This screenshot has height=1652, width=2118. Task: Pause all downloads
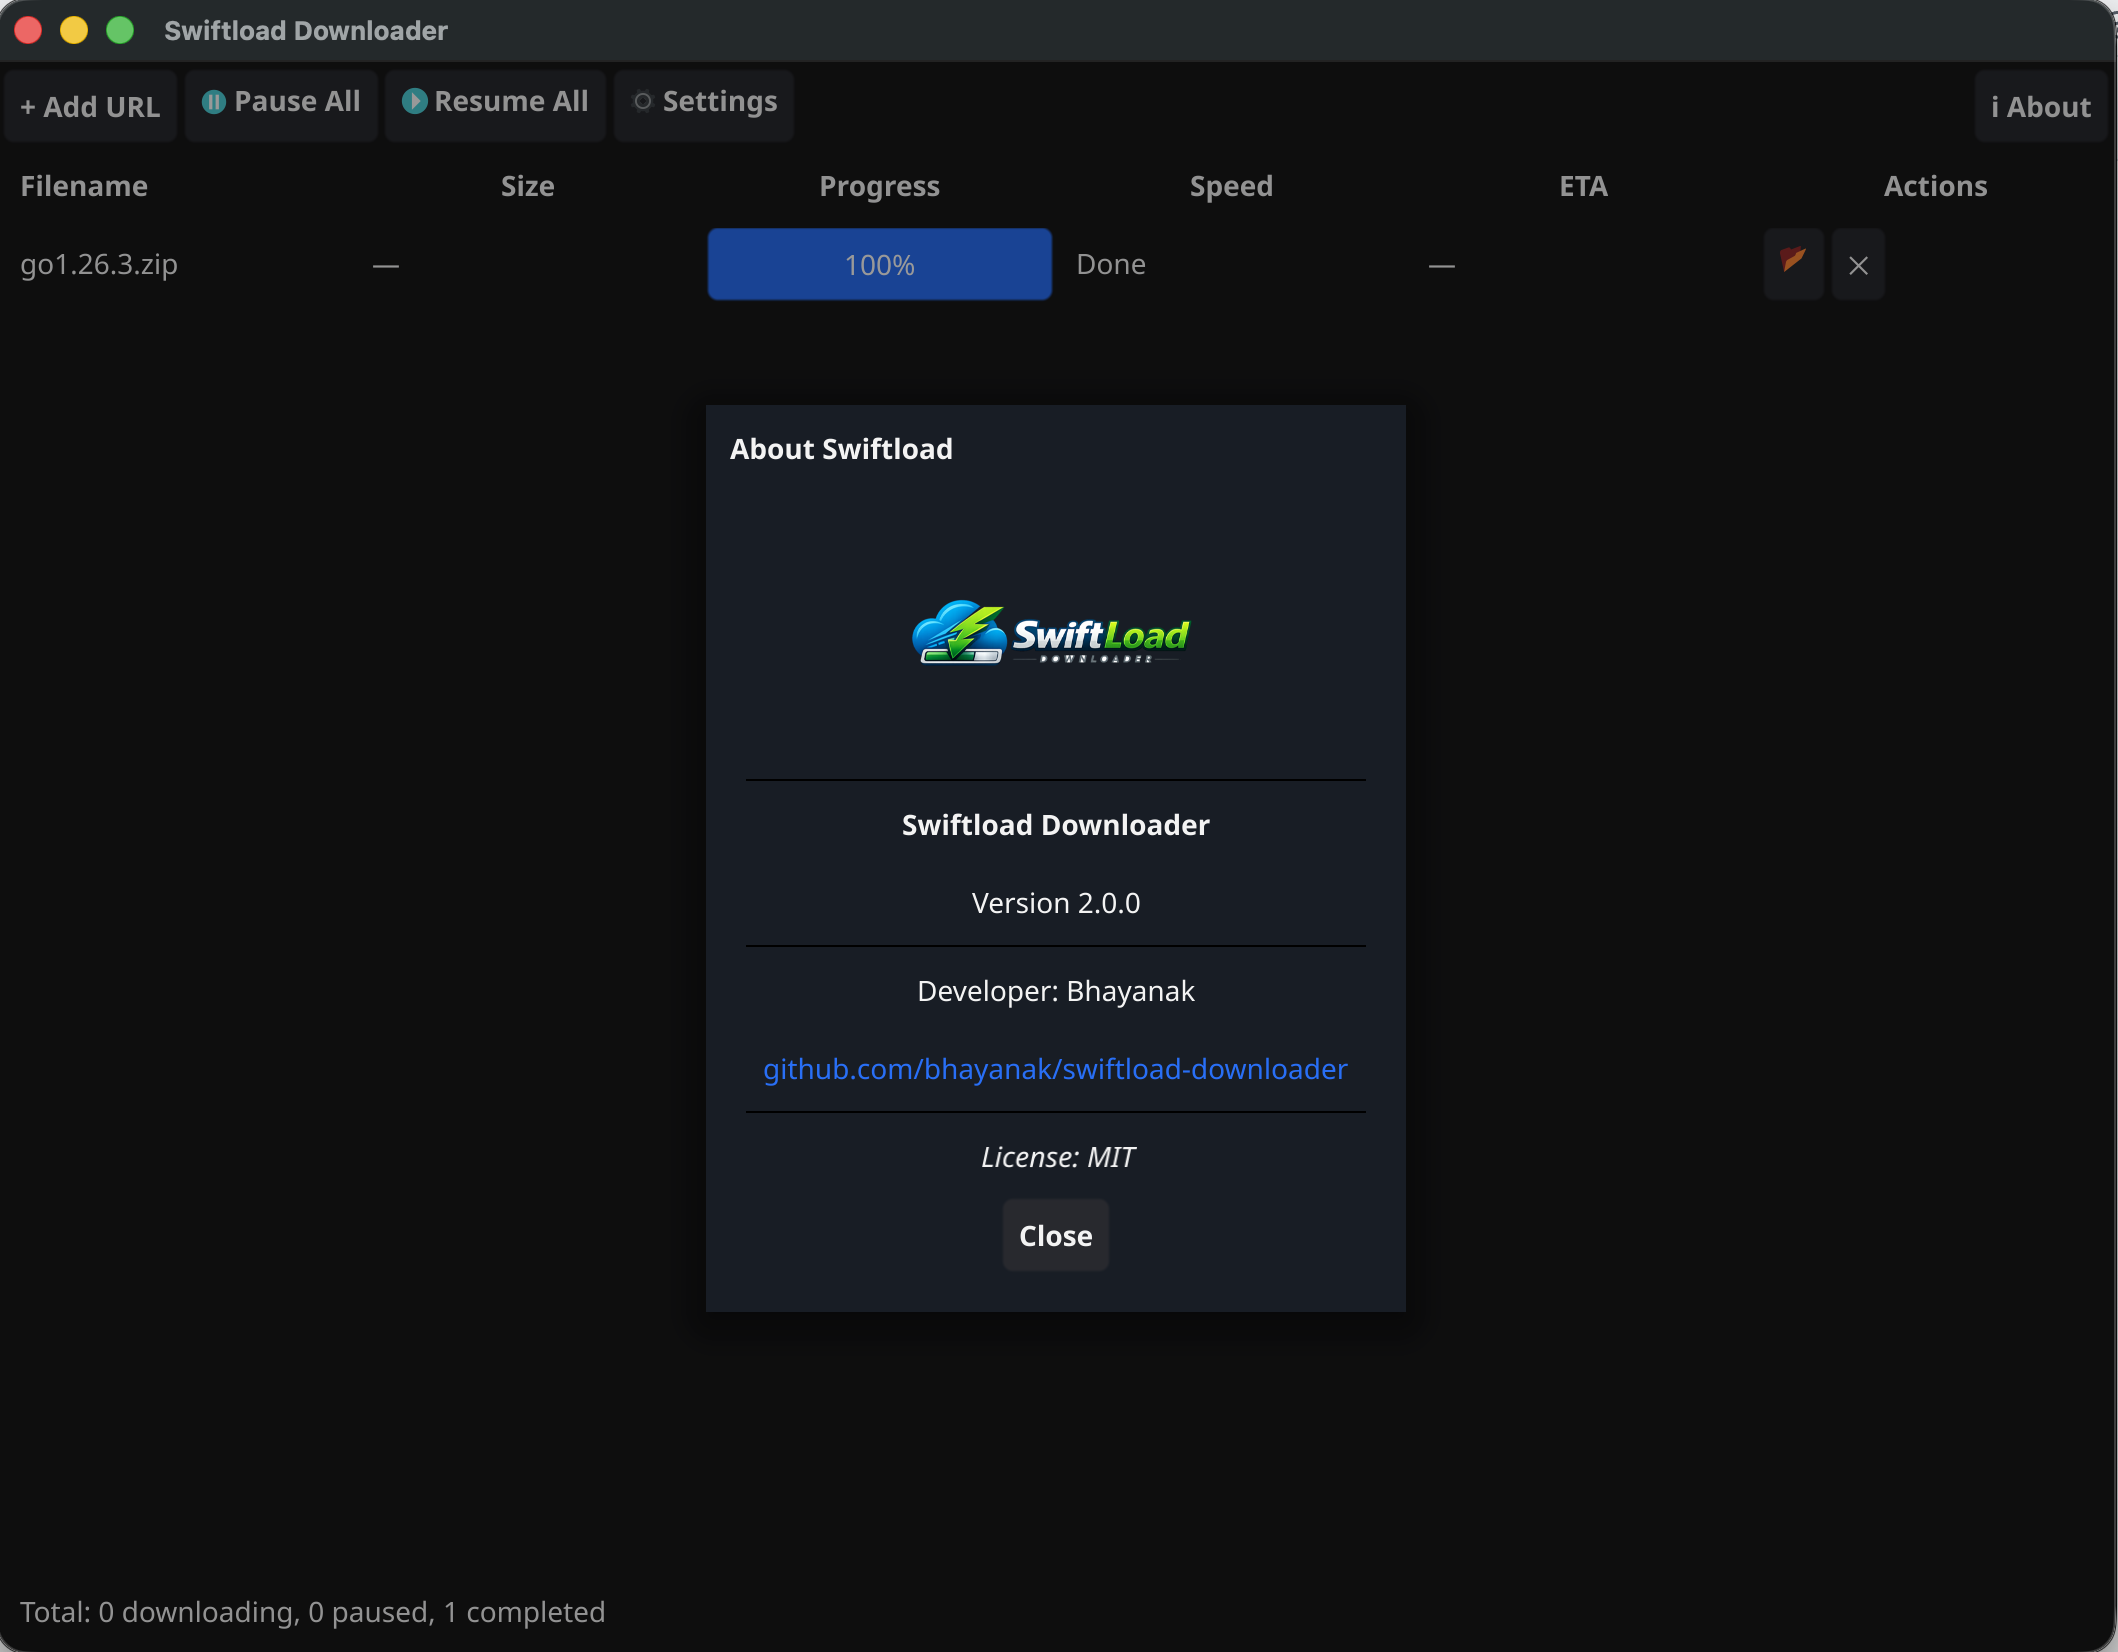point(281,106)
